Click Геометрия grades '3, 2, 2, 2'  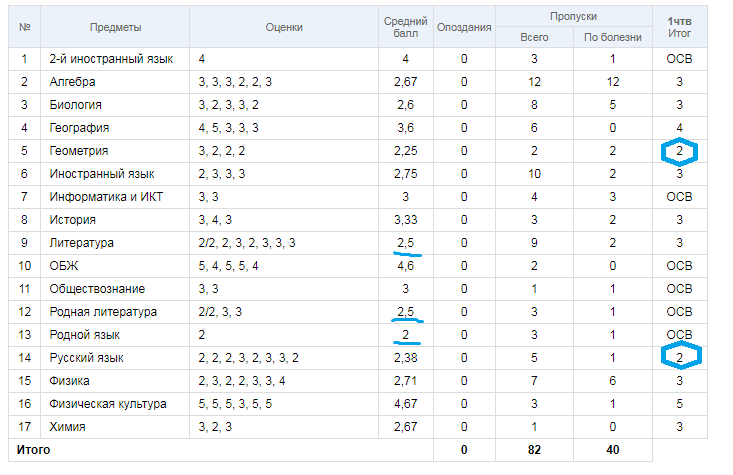point(222,151)
